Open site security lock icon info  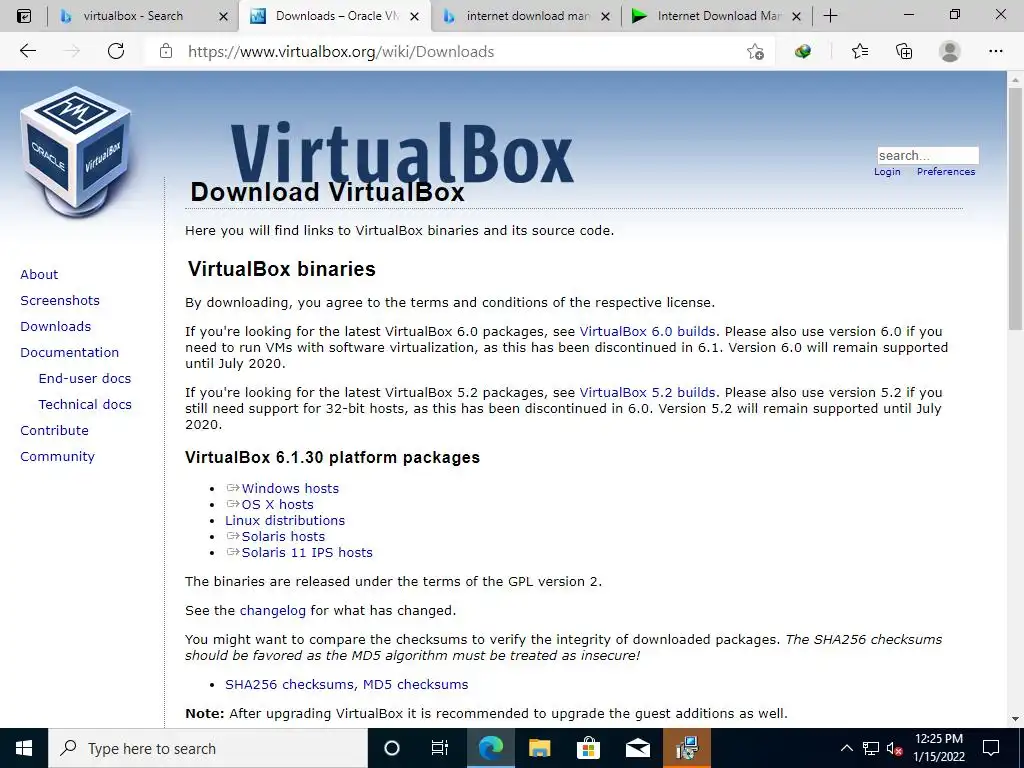[x=166, y=51]
